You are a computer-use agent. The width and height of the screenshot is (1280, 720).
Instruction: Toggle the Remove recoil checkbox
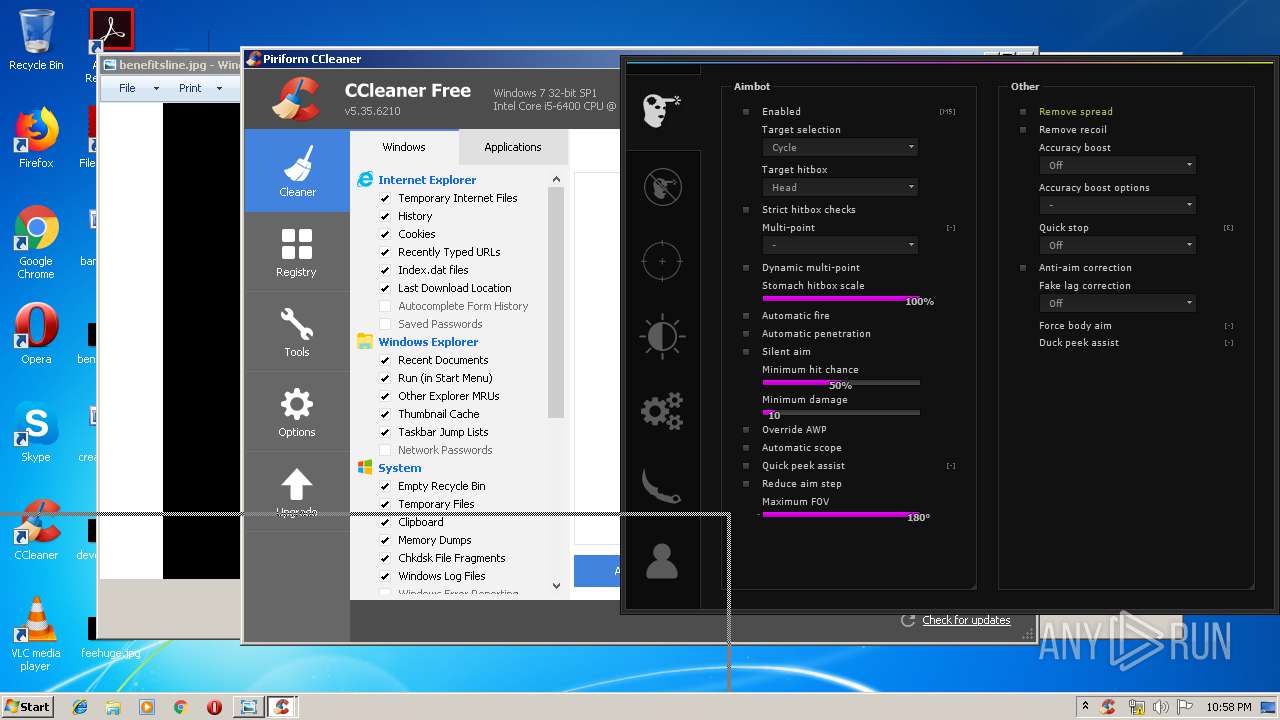1023,130
